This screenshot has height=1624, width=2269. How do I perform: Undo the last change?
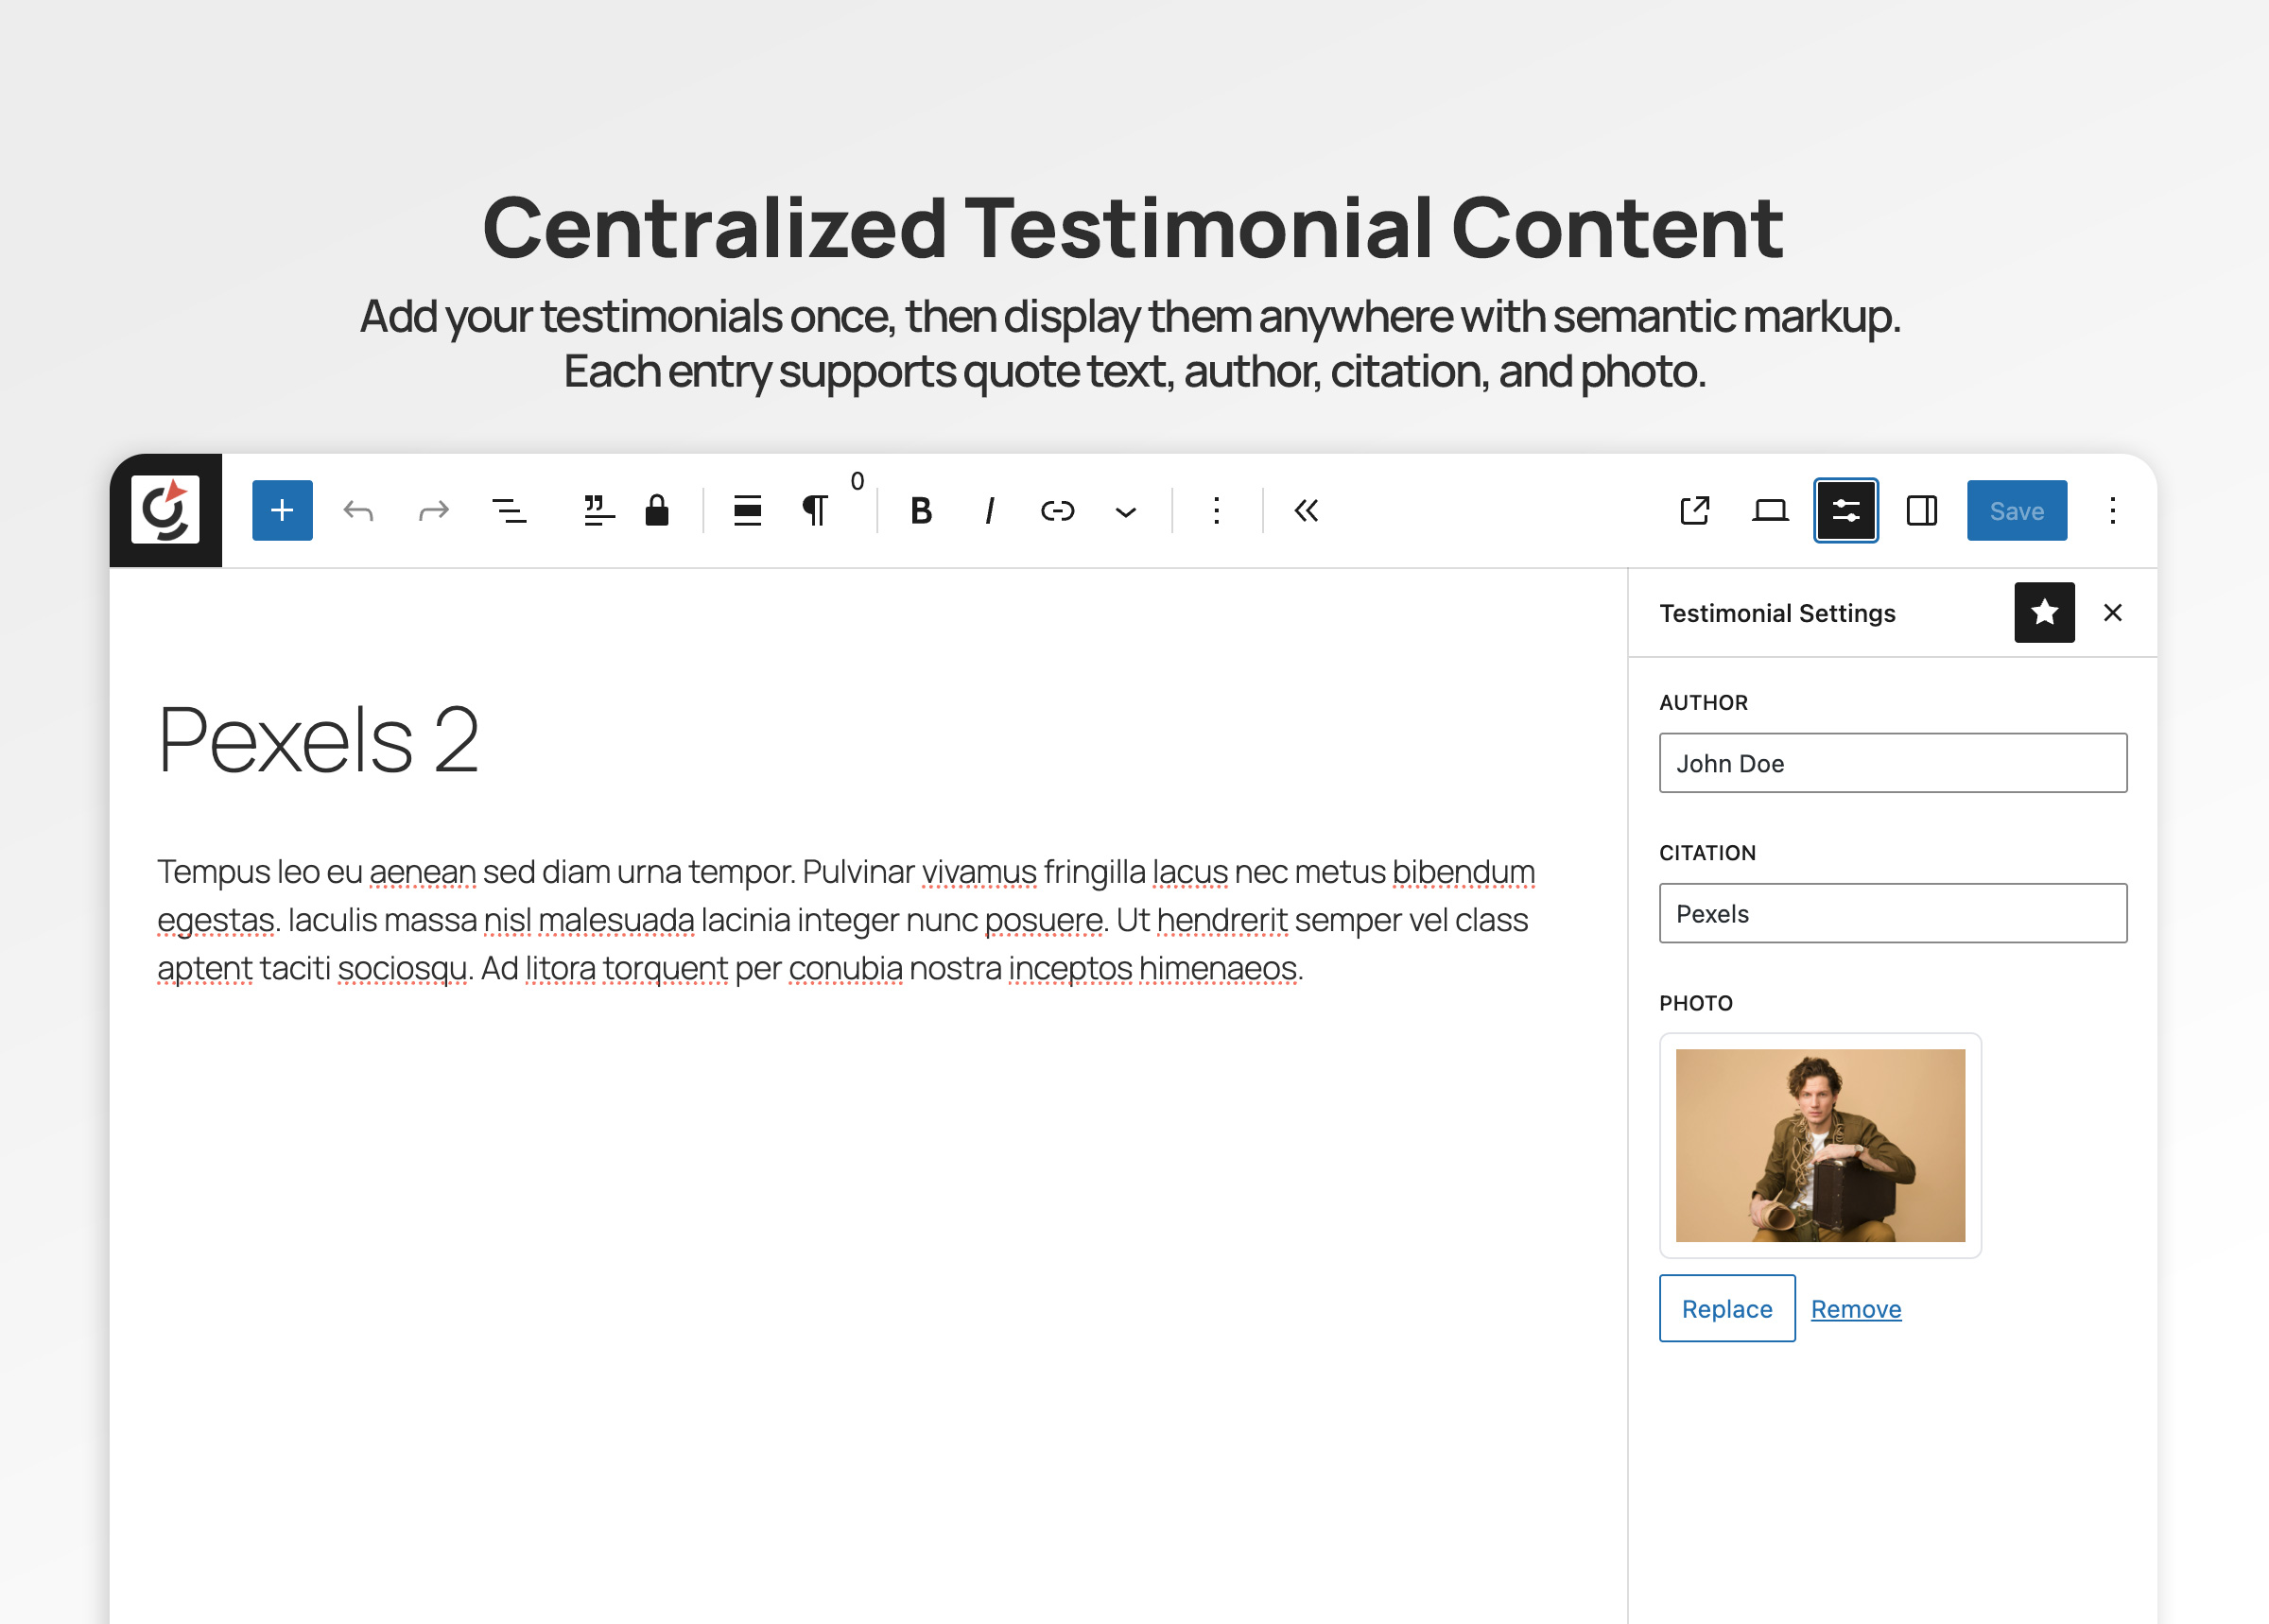point(359,511)
